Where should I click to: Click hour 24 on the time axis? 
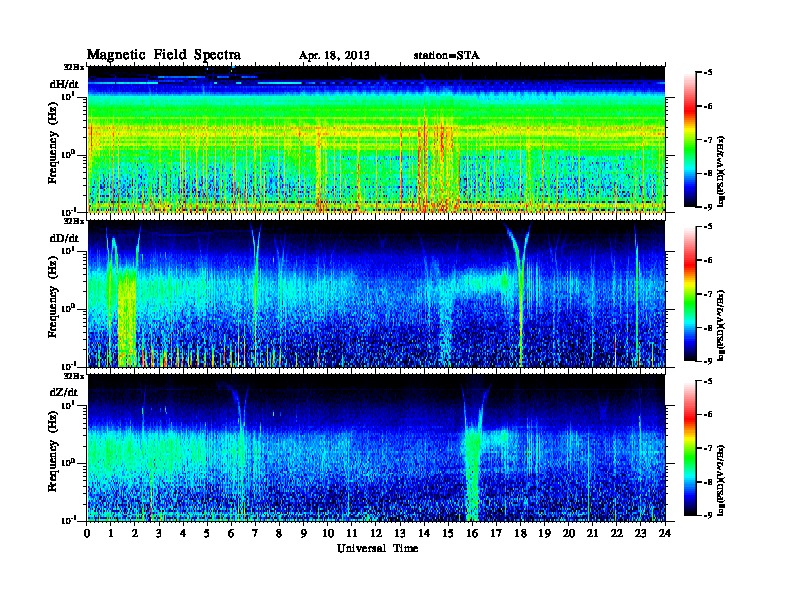coord(665,534)
